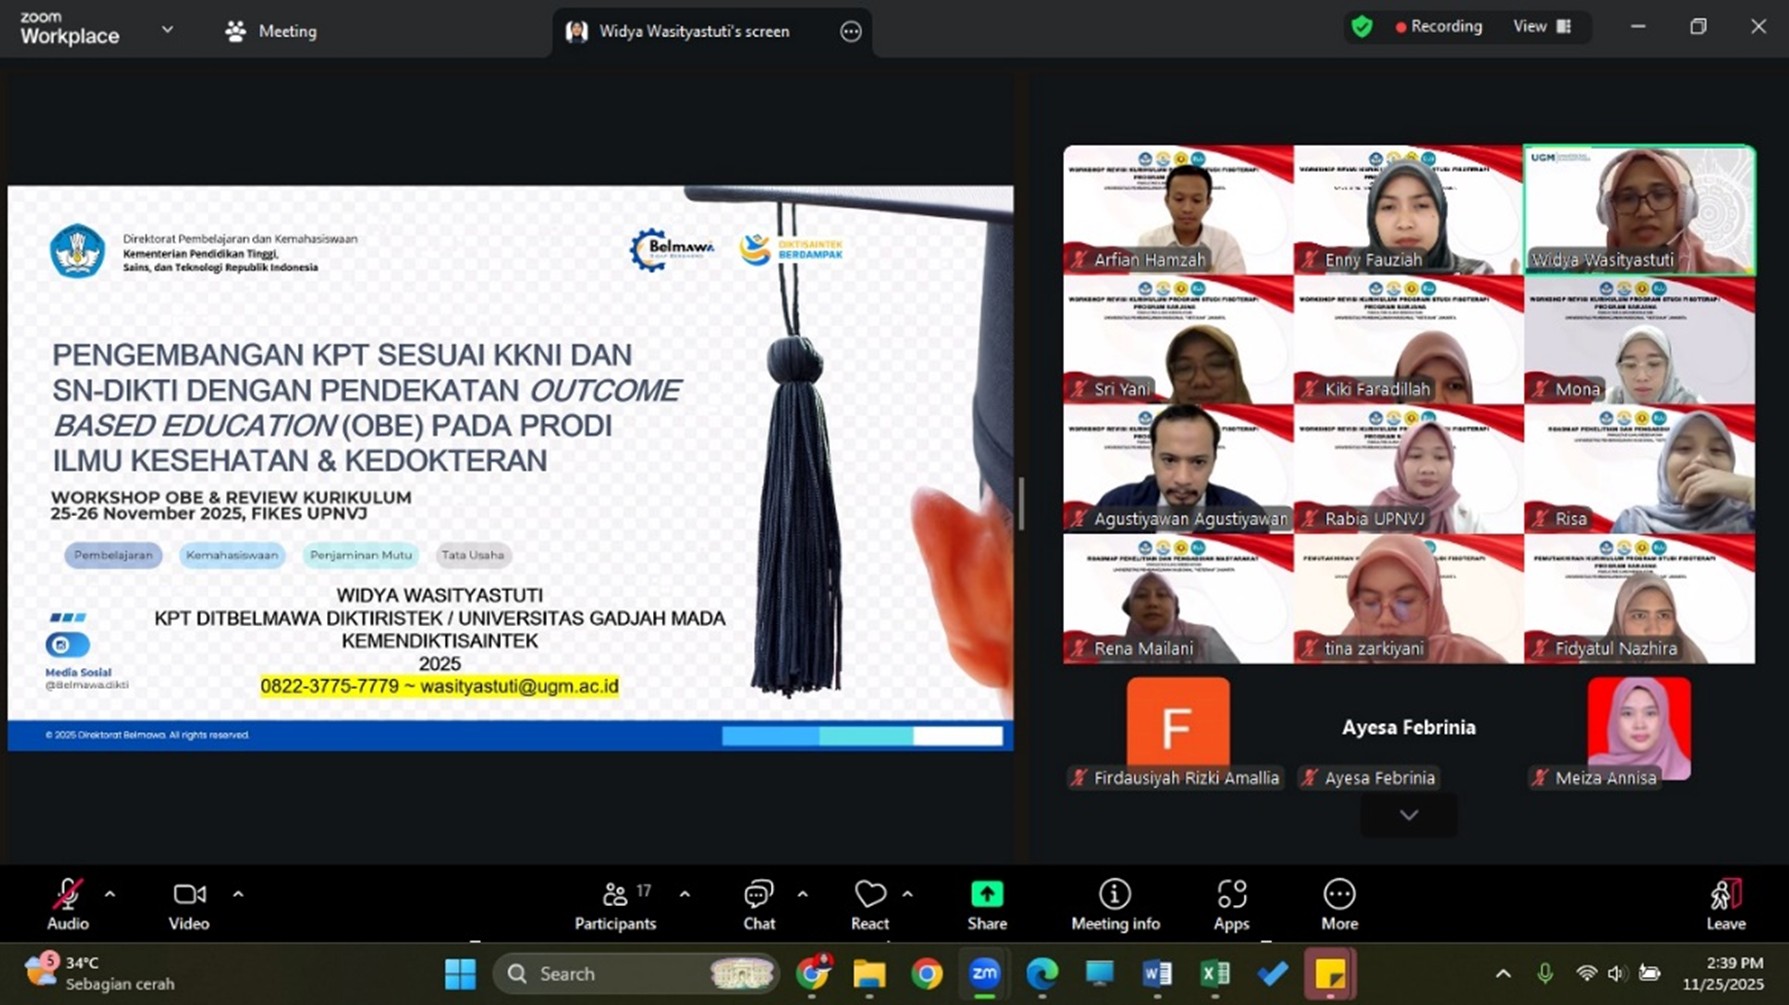Open the Chat panel
1789x1005 pixels.
(x=758, y=905)
